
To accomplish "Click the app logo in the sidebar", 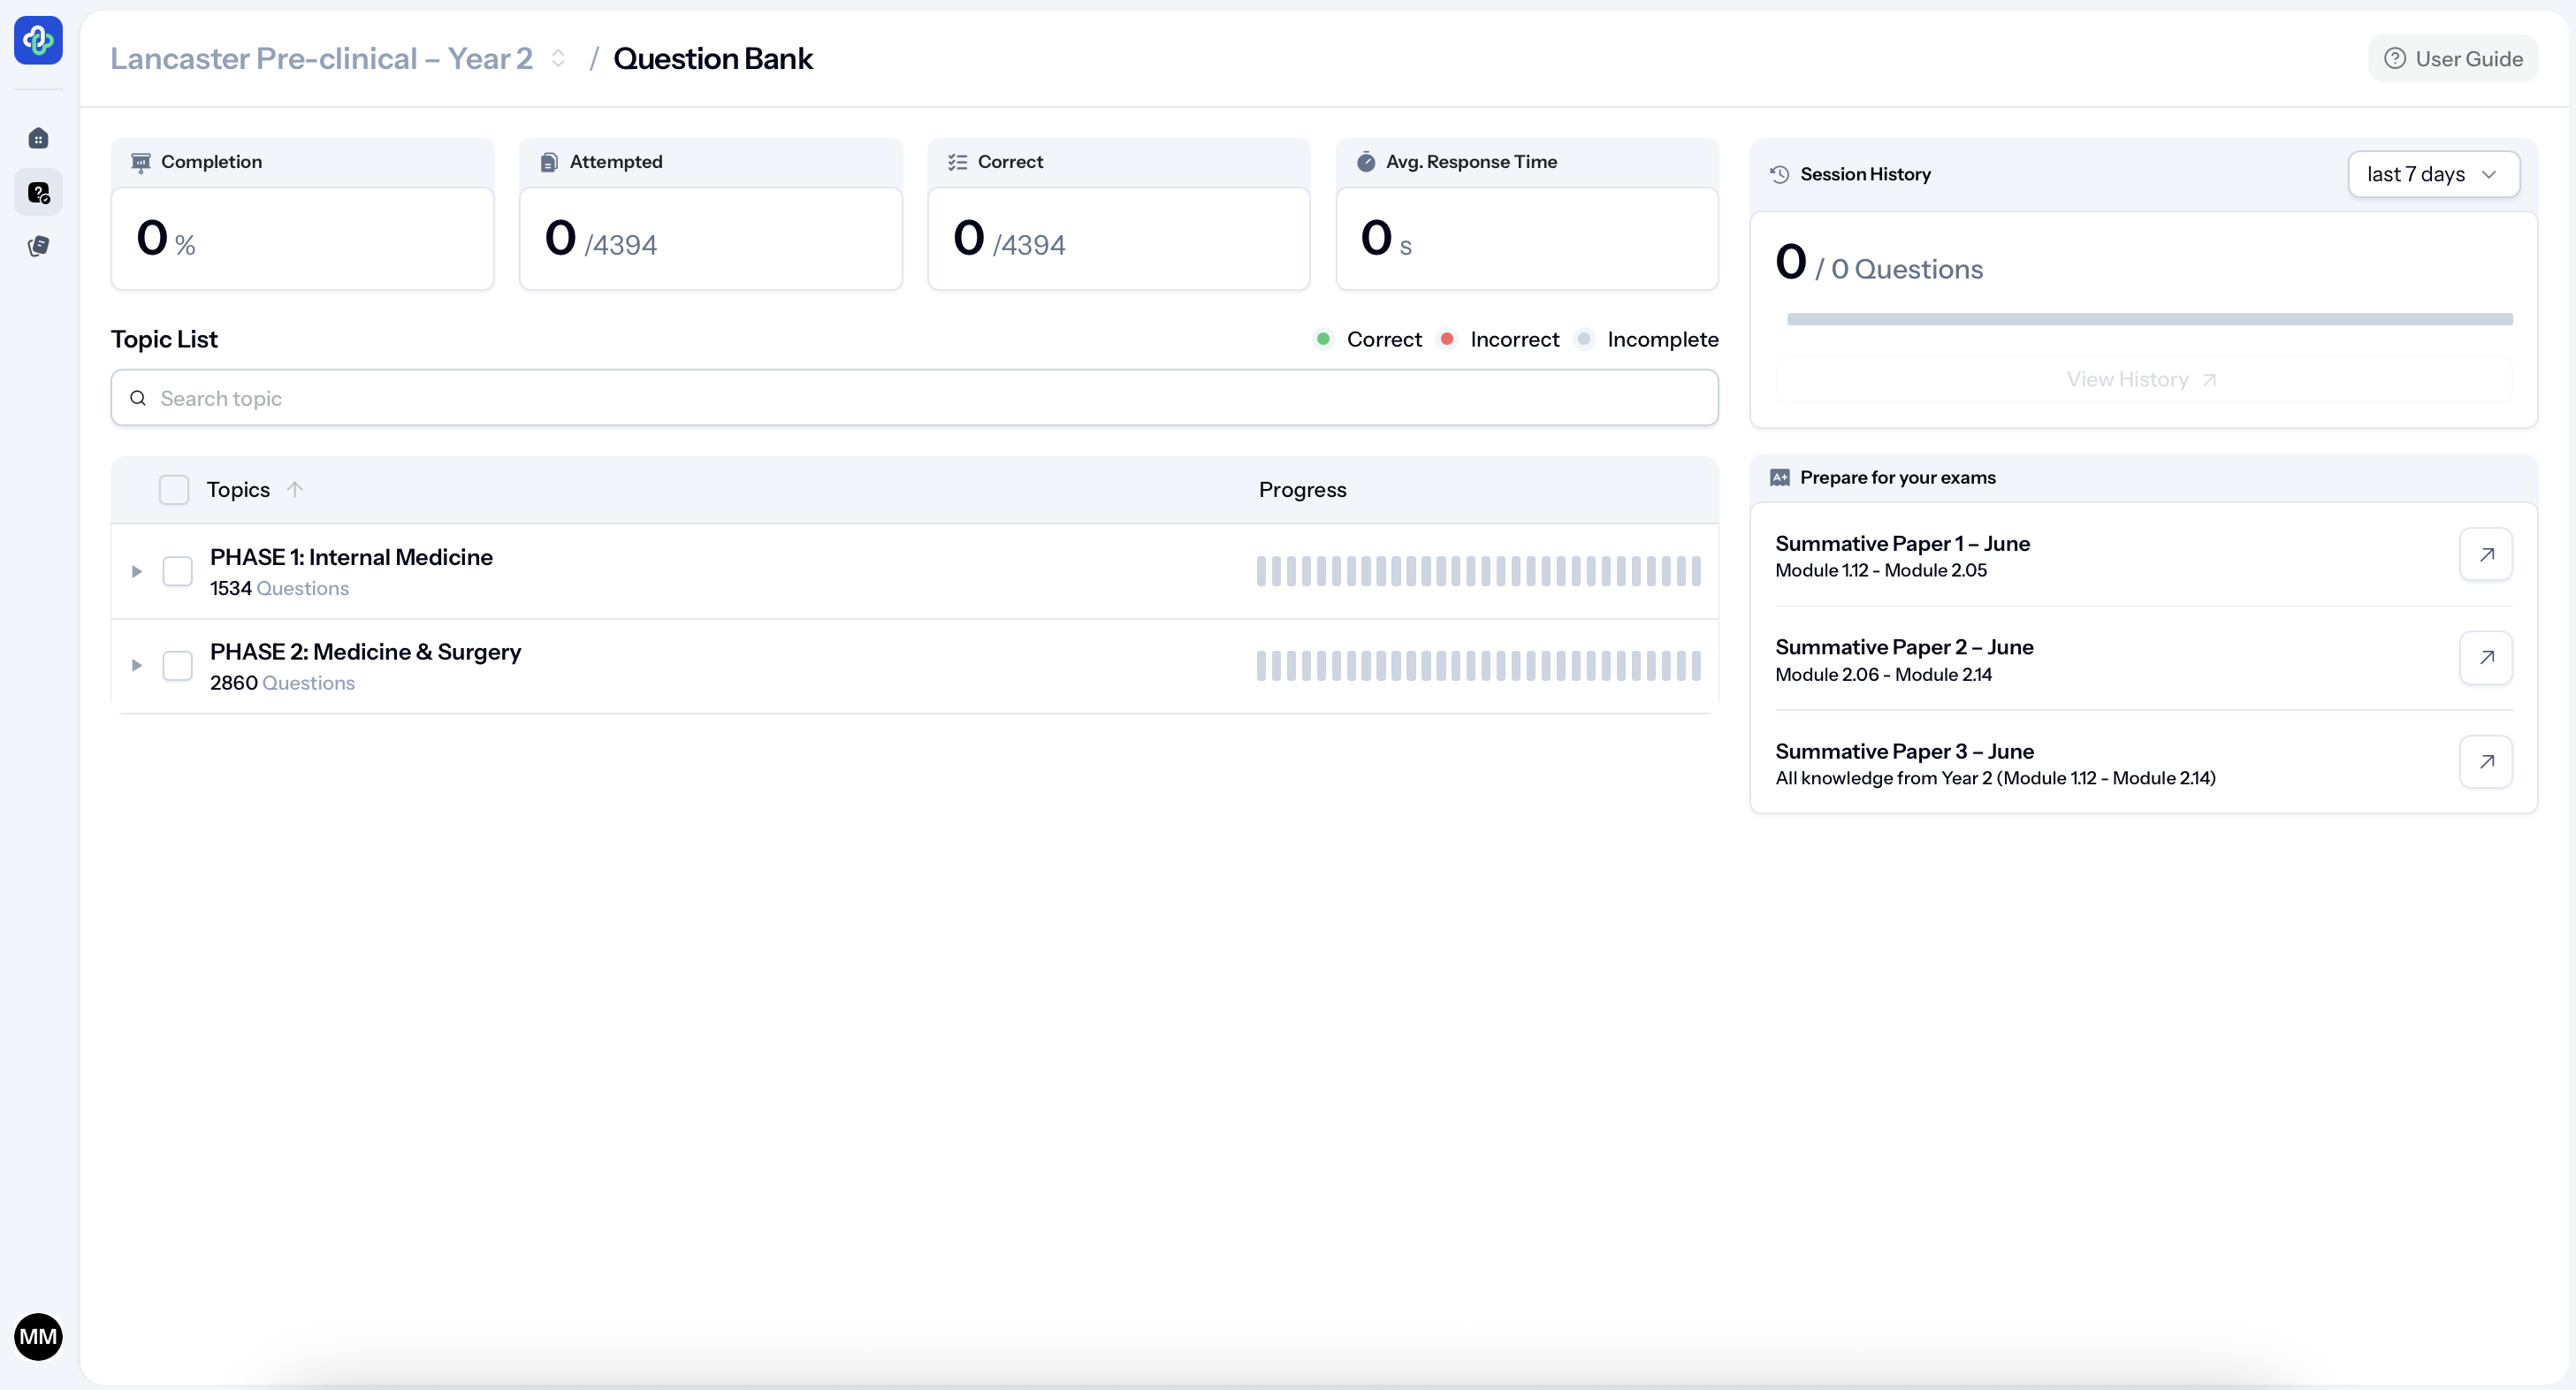I will coord(38,40).
